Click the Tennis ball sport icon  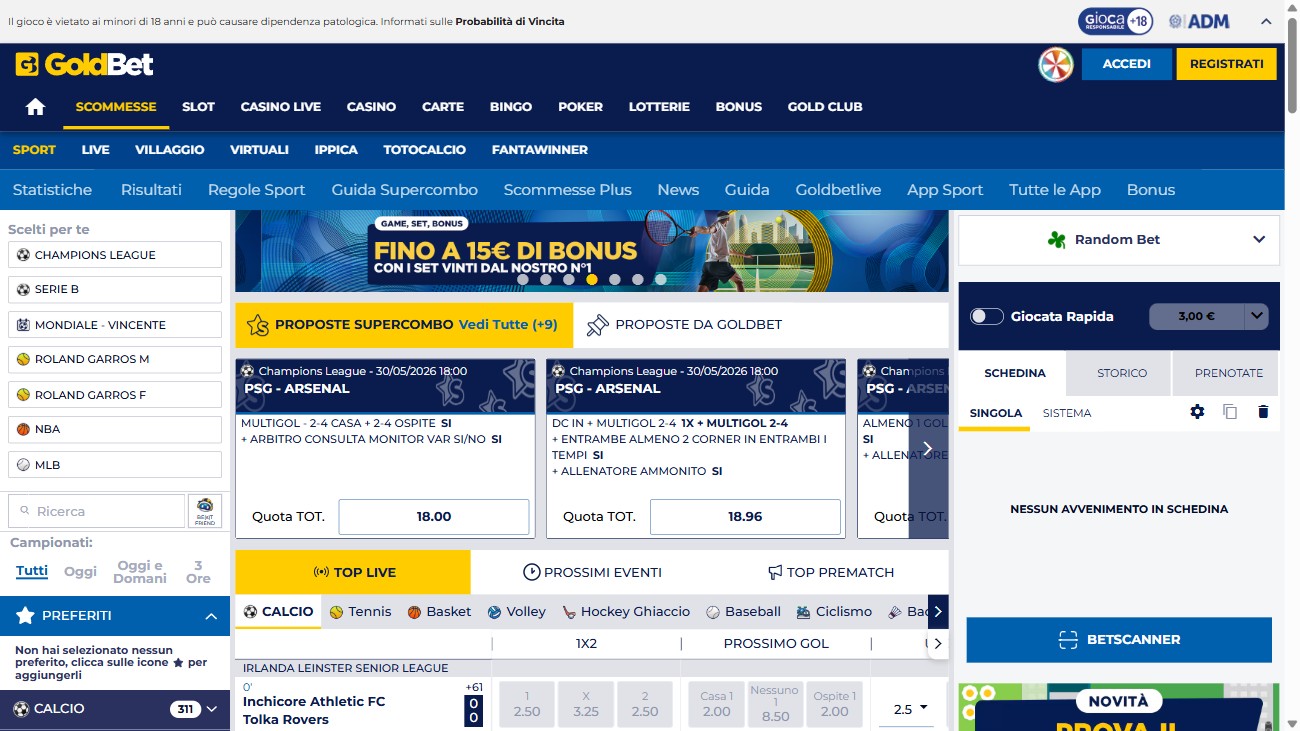(x=336, y=612)
